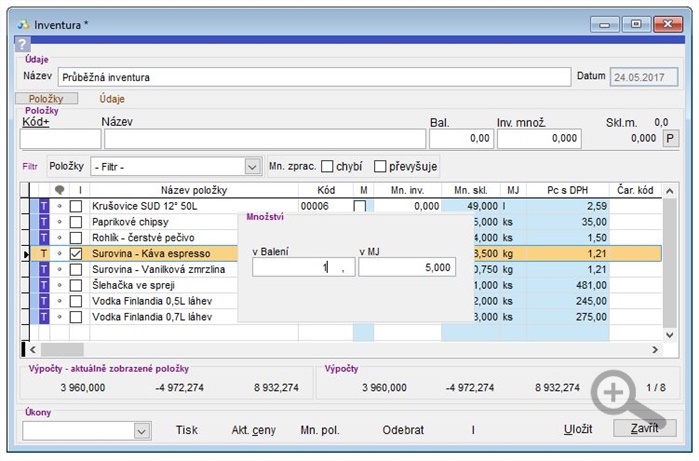Click the T type icon for Vanilková zmrzlina row
The image size is (699, 461).
44,269
